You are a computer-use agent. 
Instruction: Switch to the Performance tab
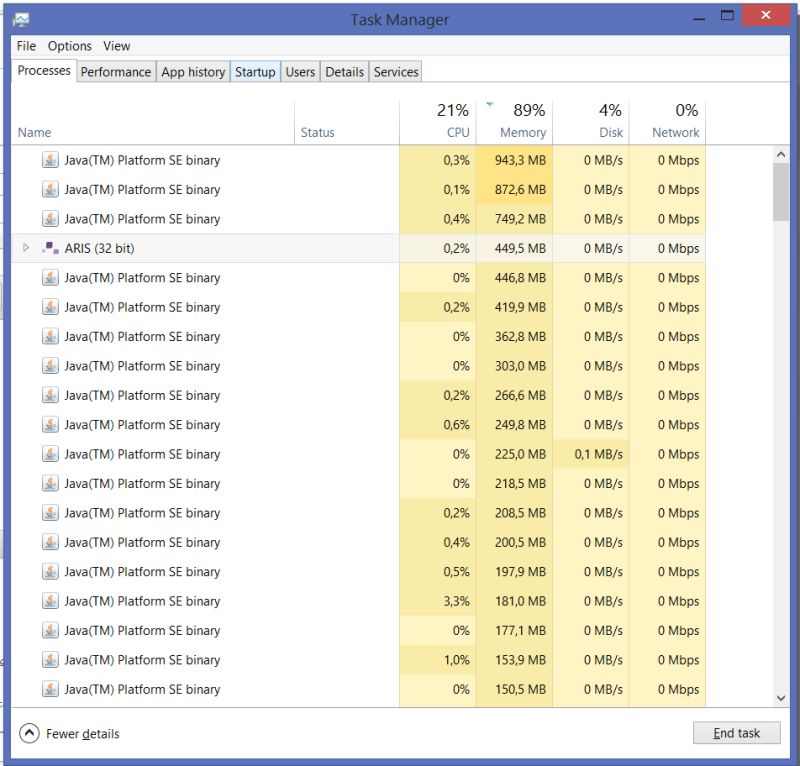[116, 71]
